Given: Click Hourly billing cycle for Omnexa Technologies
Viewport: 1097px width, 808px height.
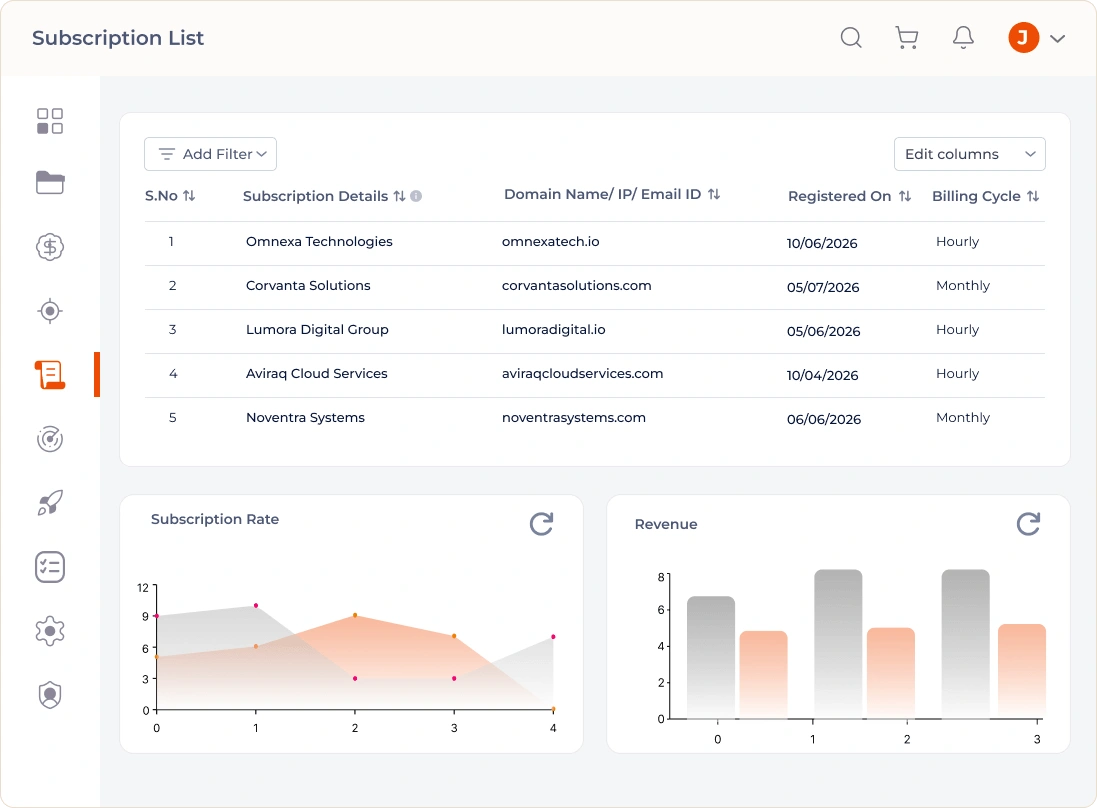Looking at the screenshot, I should pyautogui.click(x=957, y=241).
